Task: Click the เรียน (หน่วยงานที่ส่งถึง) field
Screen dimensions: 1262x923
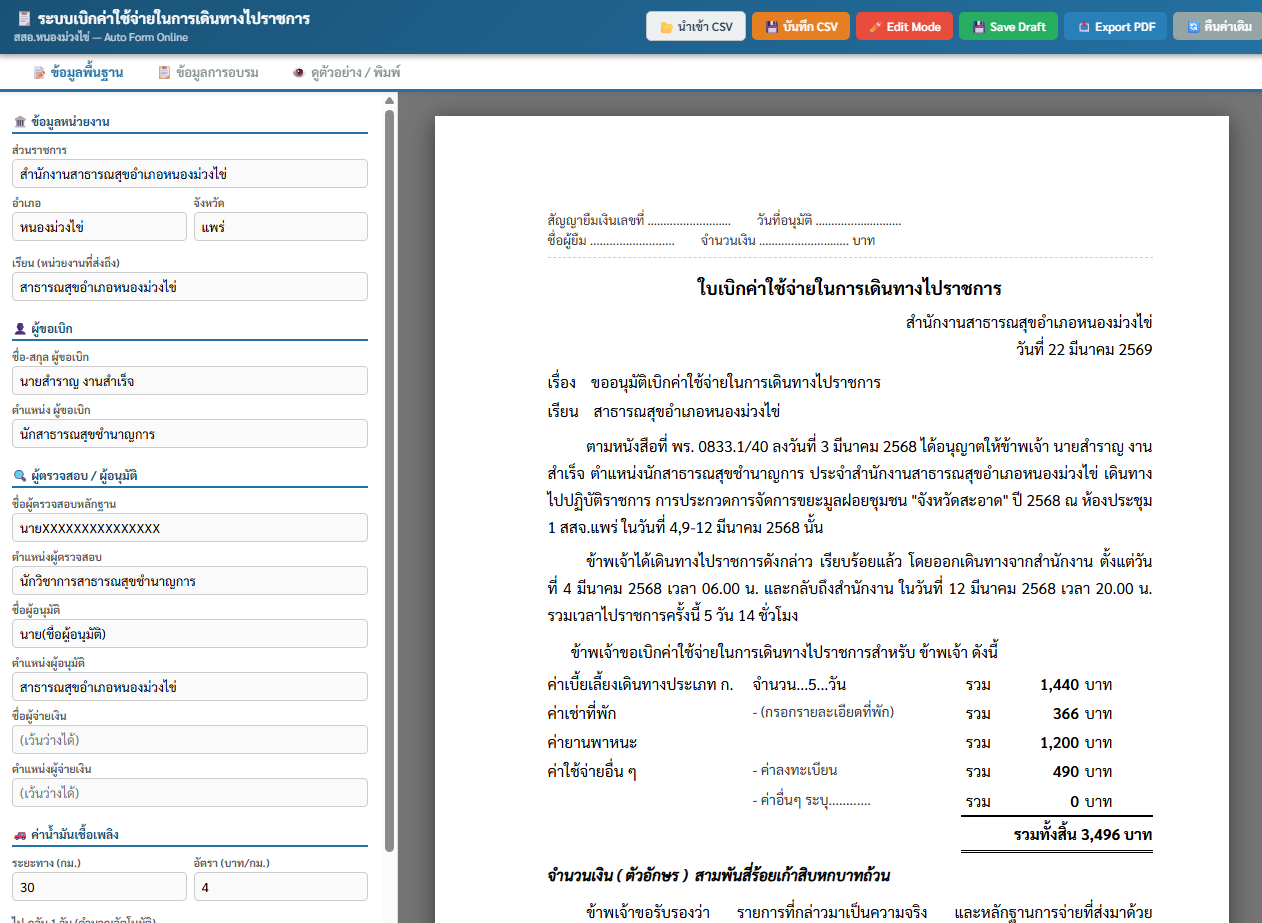Action: (x=190, y=287)
